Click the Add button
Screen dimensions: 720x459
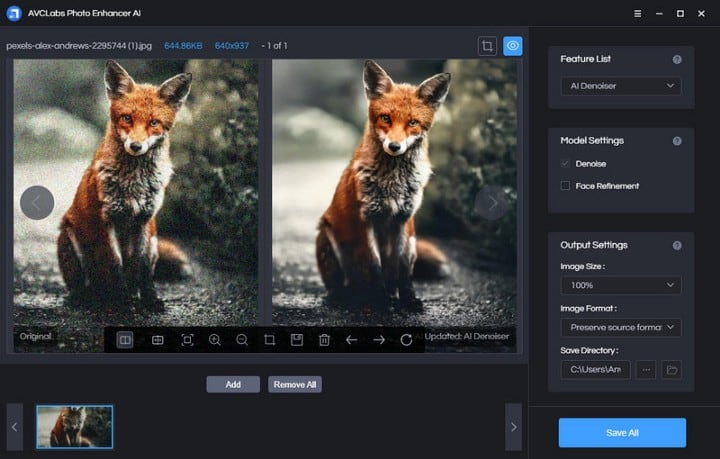click(233, 385)
